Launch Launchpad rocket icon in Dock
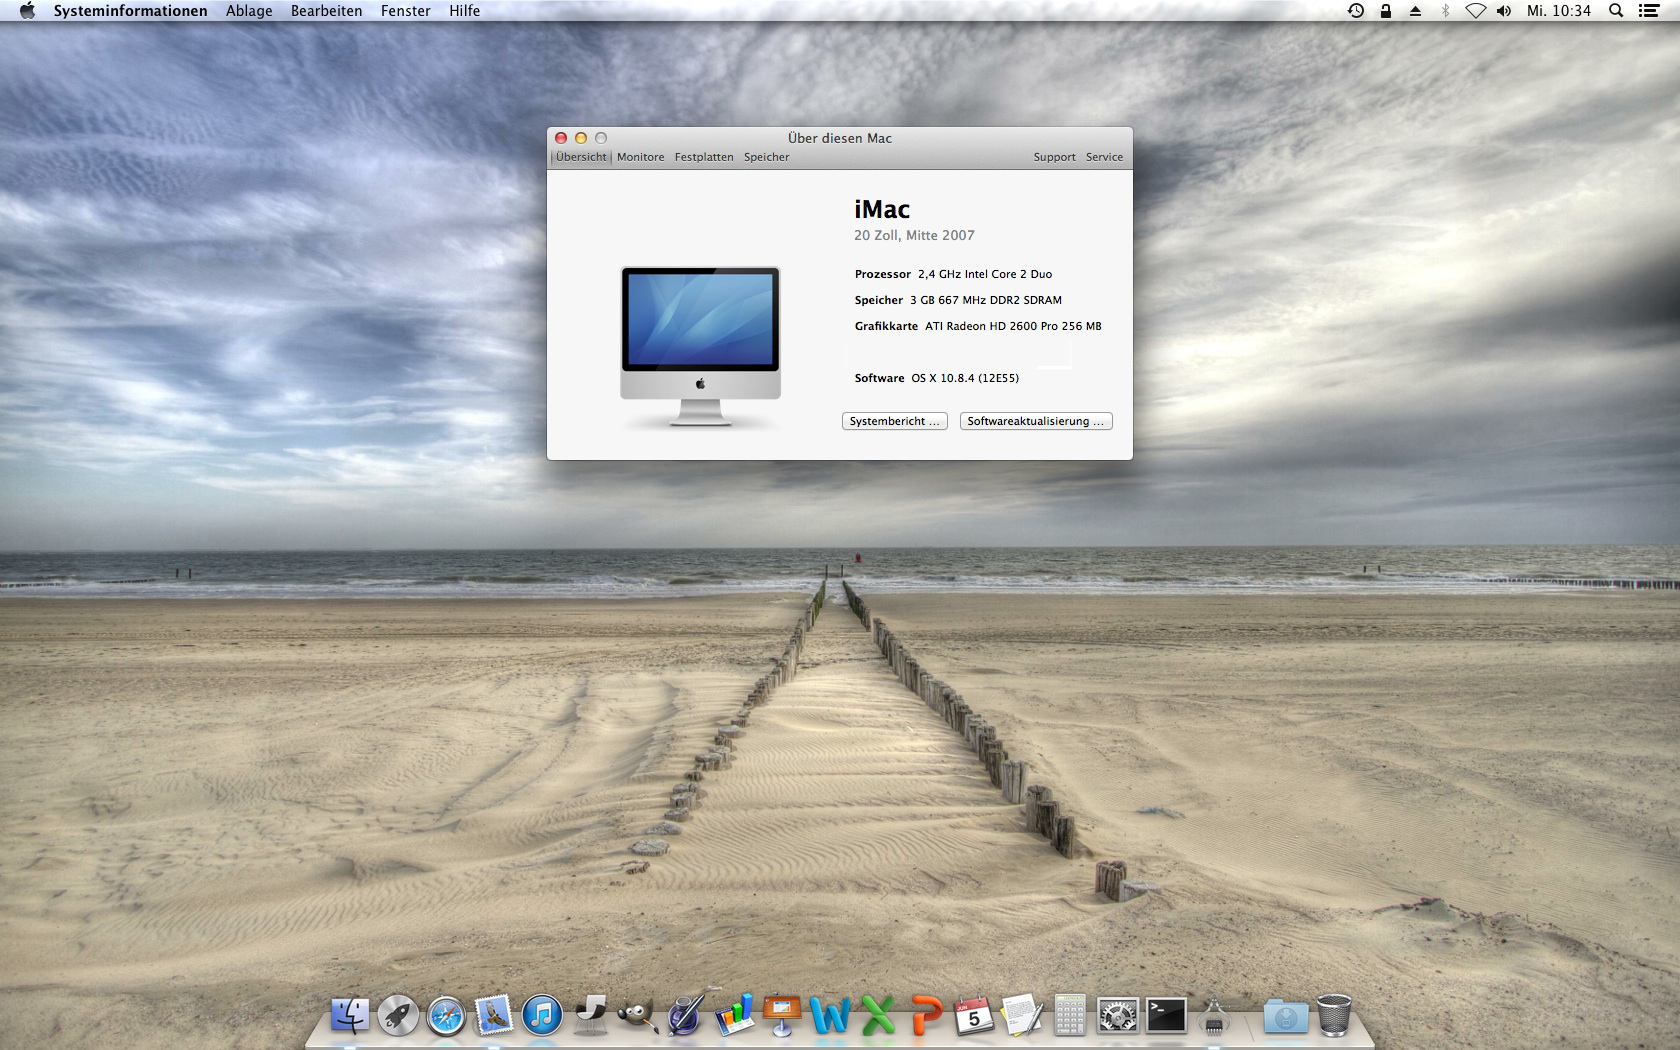This screenshot has height=1050, width=1680. [398, 1016]
